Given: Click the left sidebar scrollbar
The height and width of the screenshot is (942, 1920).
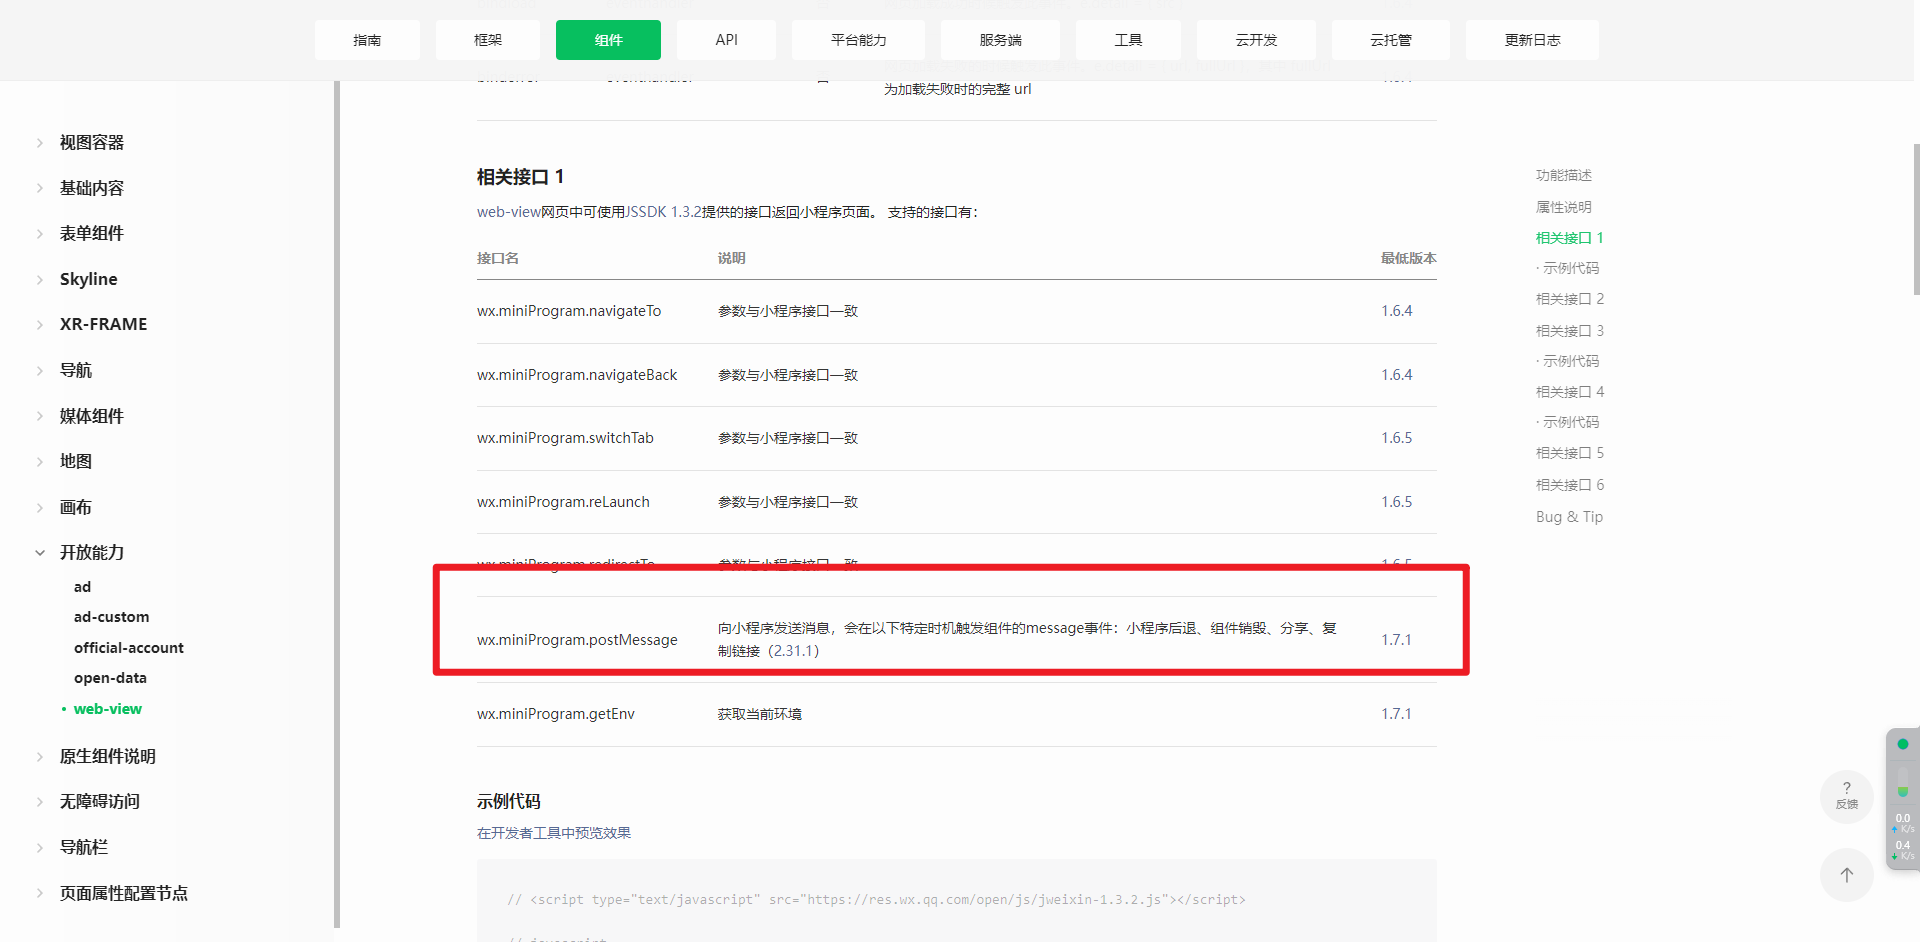Looking at the screenshot, I should click(337, 505).
